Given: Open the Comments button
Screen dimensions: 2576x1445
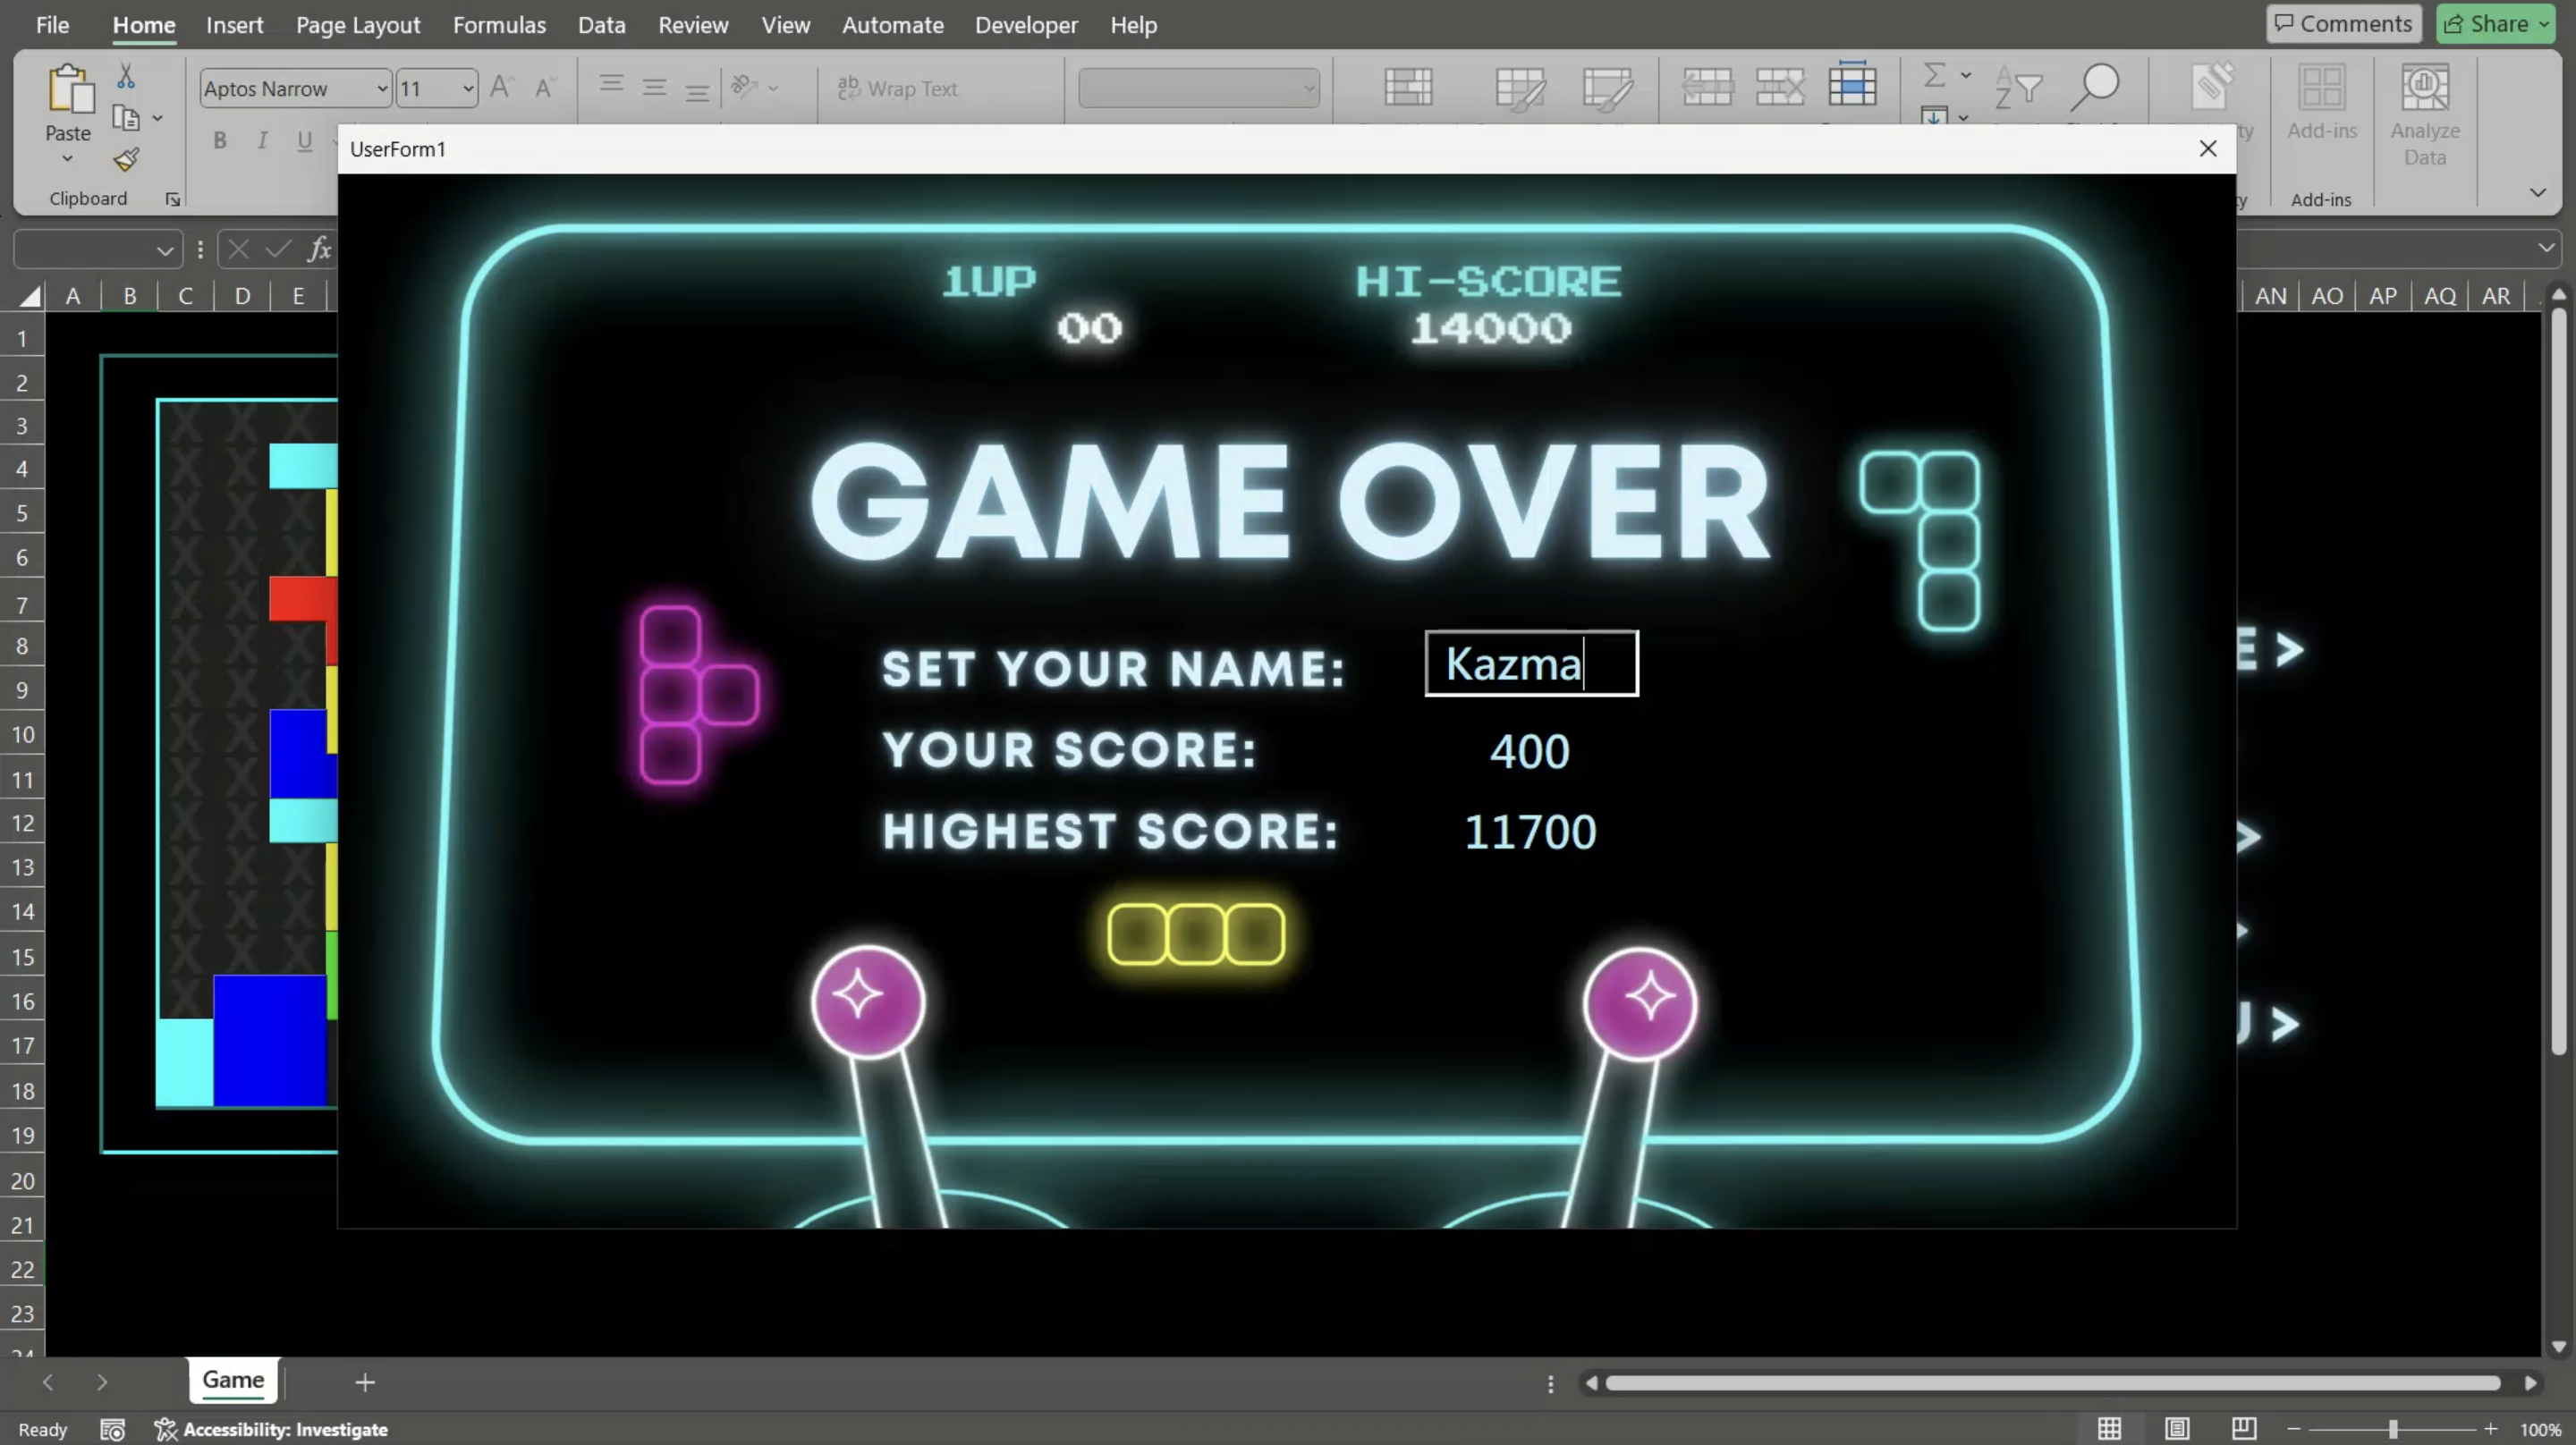Looking at the screenshot, I should [x=2343, y=24].
